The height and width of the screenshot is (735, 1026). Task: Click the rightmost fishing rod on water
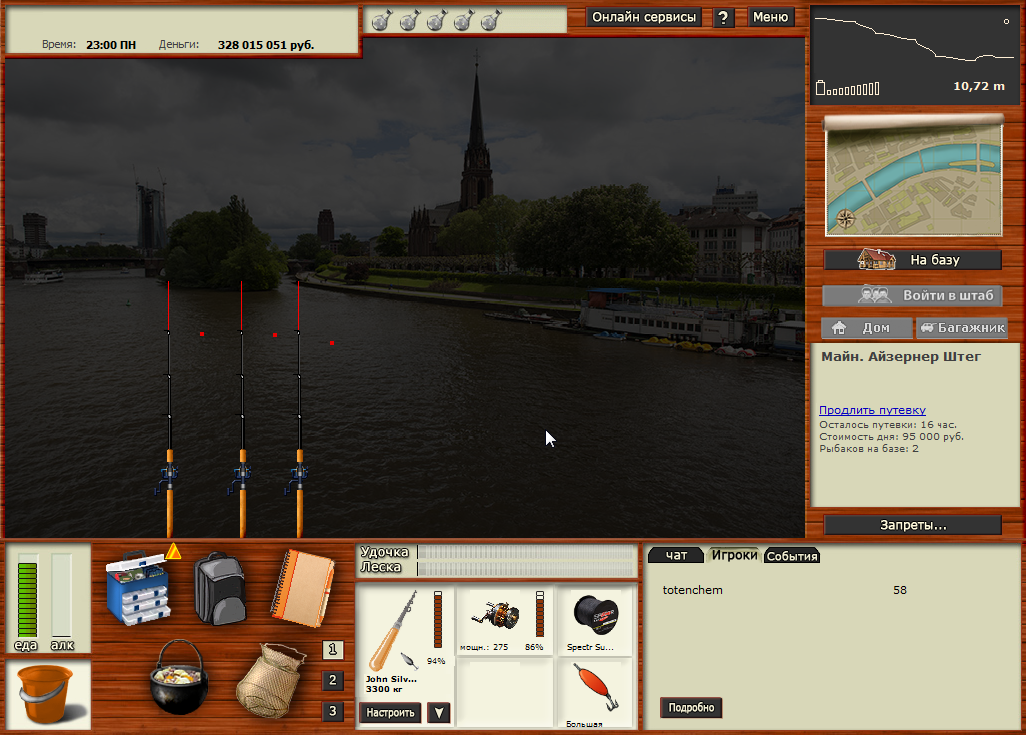pyautogui.click(x=299, y=409)
